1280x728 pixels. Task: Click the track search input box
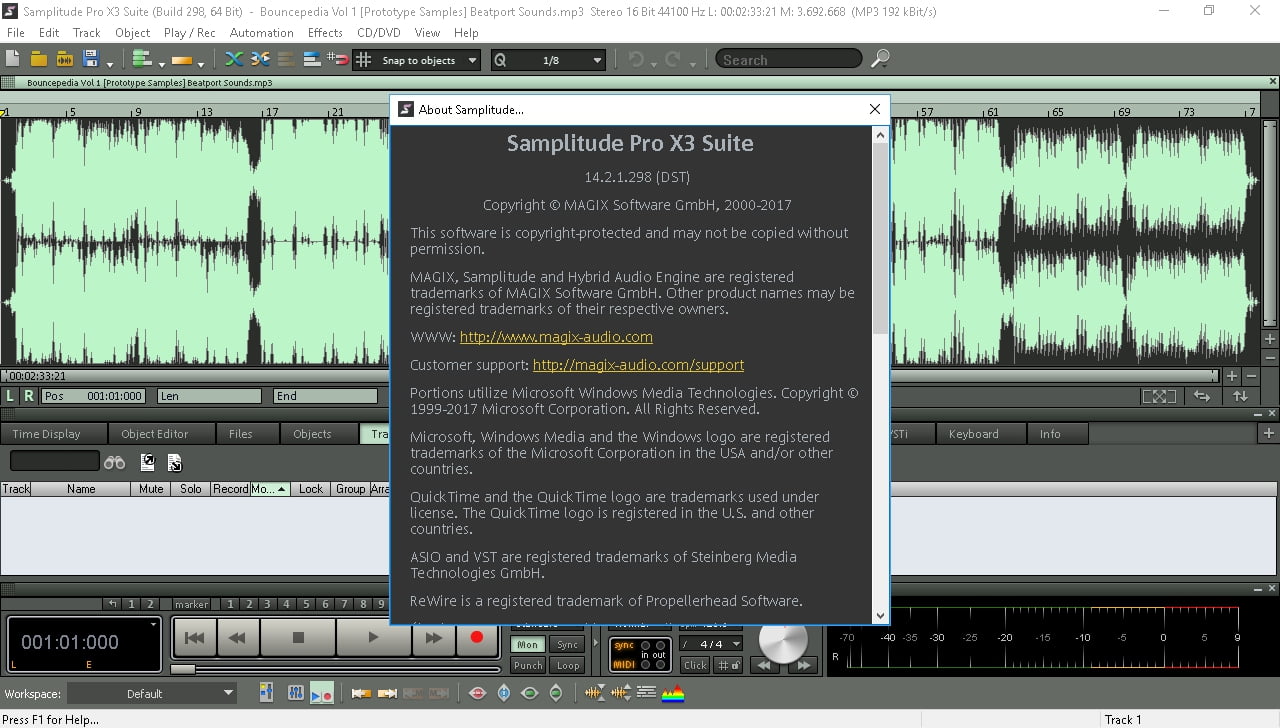click(55, 461)
